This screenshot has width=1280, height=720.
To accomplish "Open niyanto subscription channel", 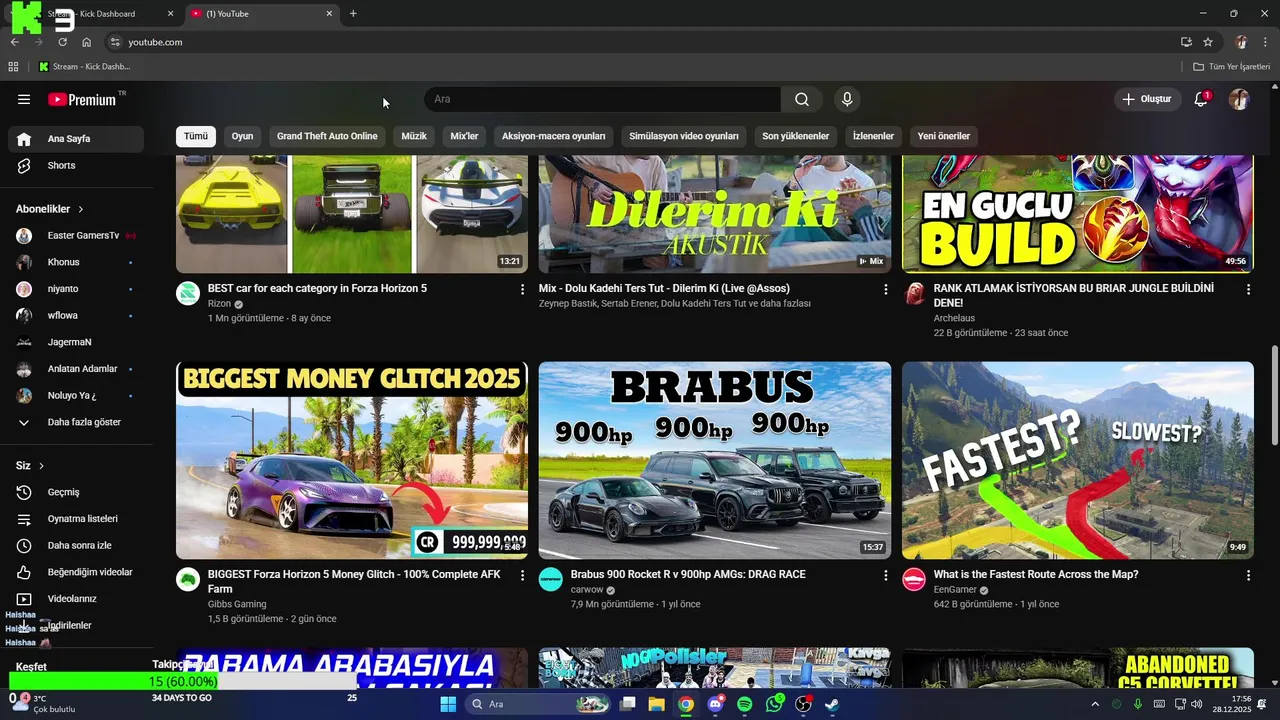I will pyautogui.click(x=76, y=289).
